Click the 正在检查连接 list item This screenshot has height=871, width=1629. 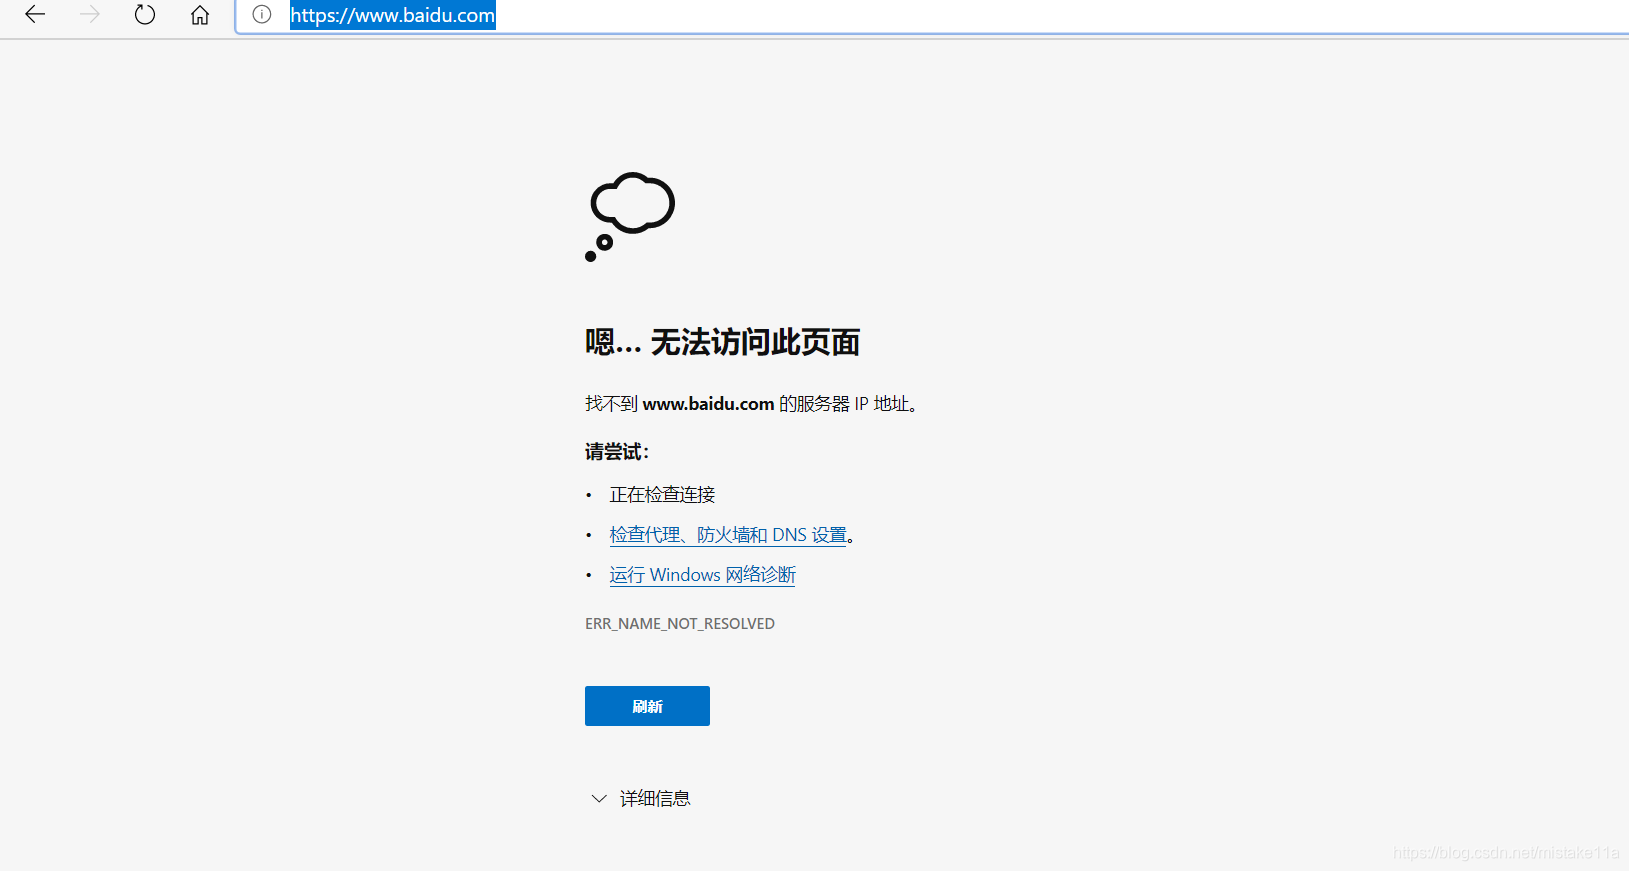click(662, 495)
